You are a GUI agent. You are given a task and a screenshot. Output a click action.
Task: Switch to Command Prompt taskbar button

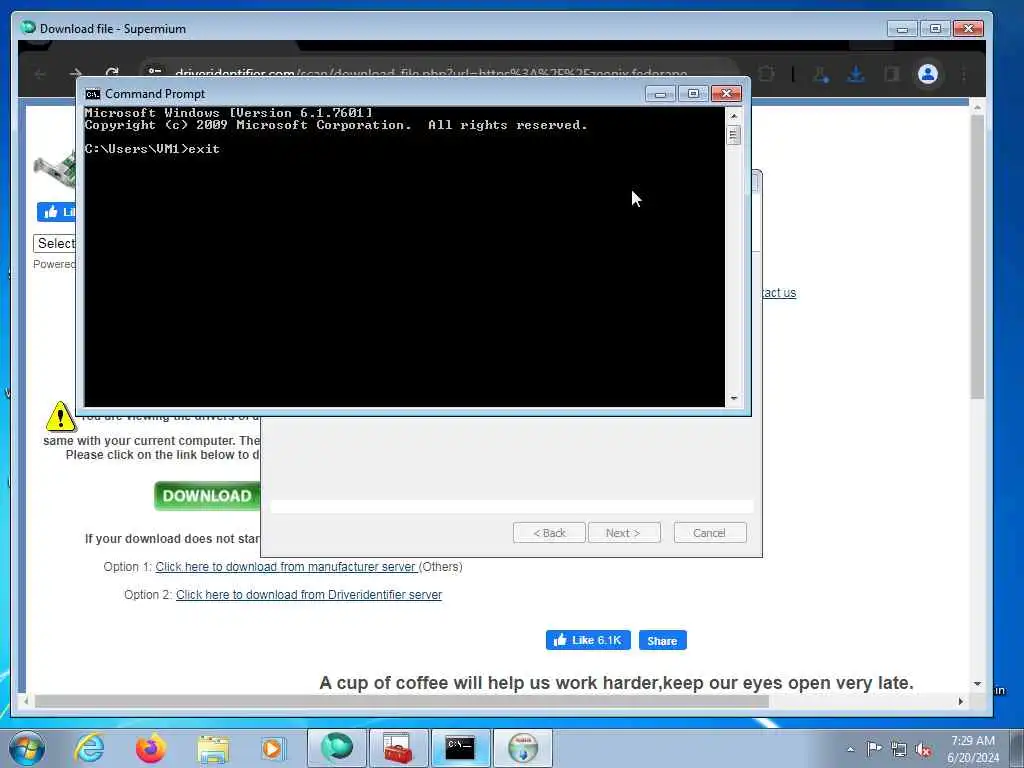pos(460,748)
